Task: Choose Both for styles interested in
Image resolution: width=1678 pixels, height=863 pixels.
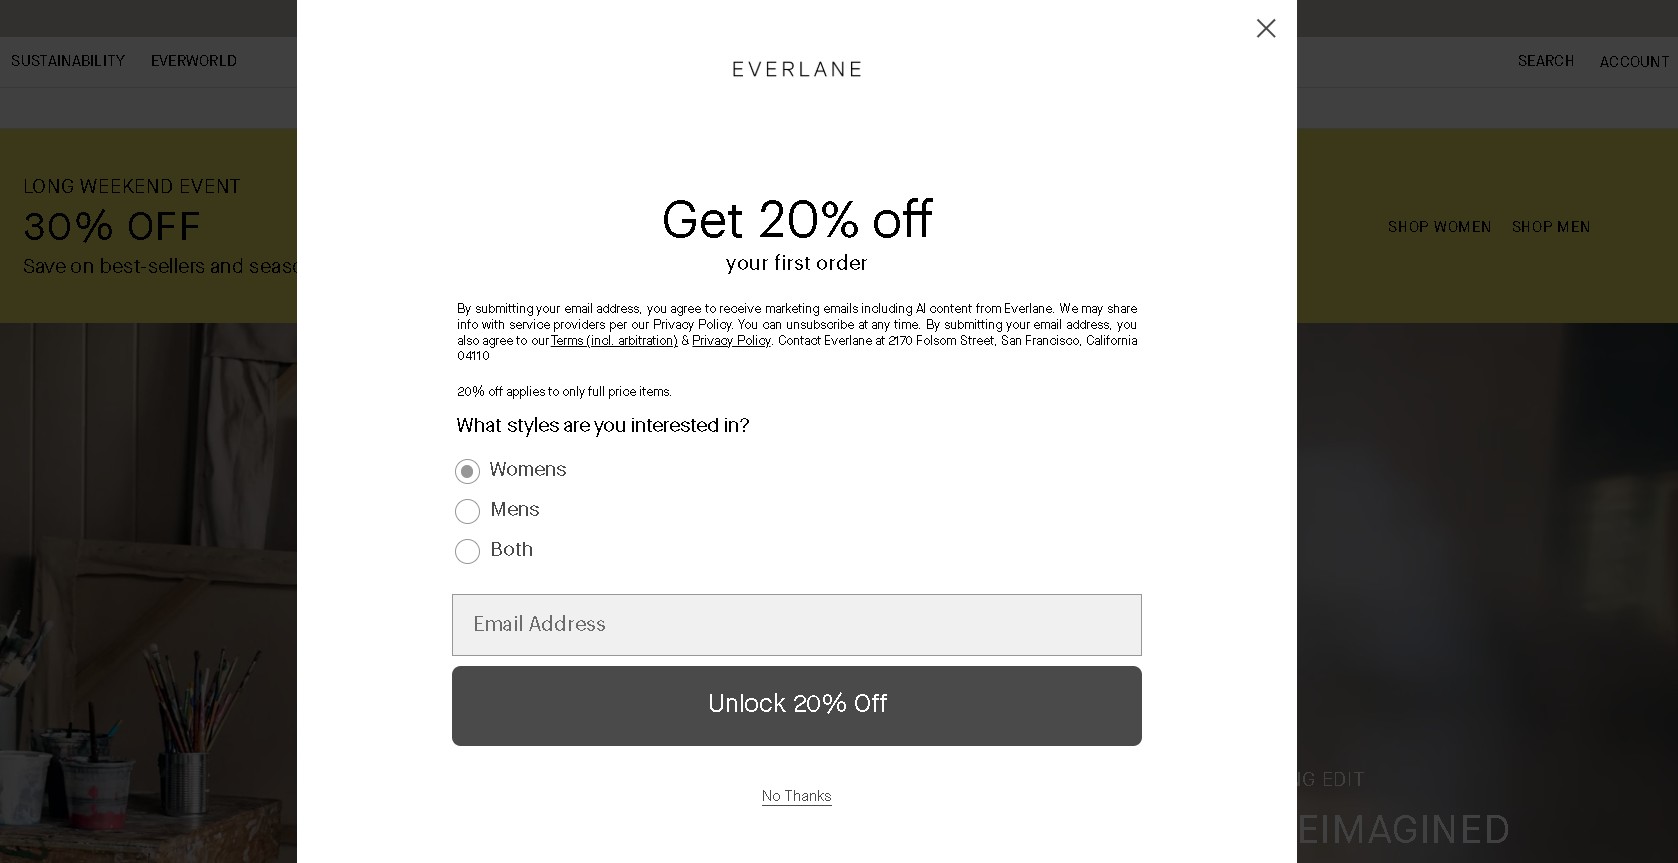Action: pos(467,551)
